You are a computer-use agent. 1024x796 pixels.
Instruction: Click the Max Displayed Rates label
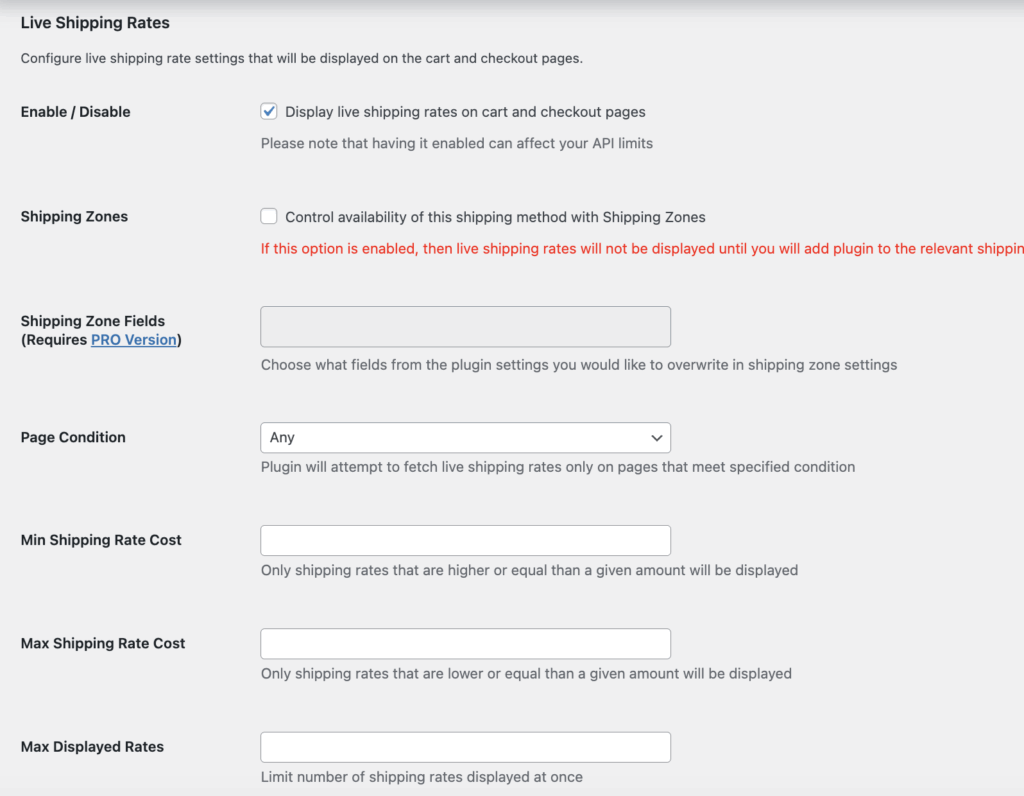(92, 747)
